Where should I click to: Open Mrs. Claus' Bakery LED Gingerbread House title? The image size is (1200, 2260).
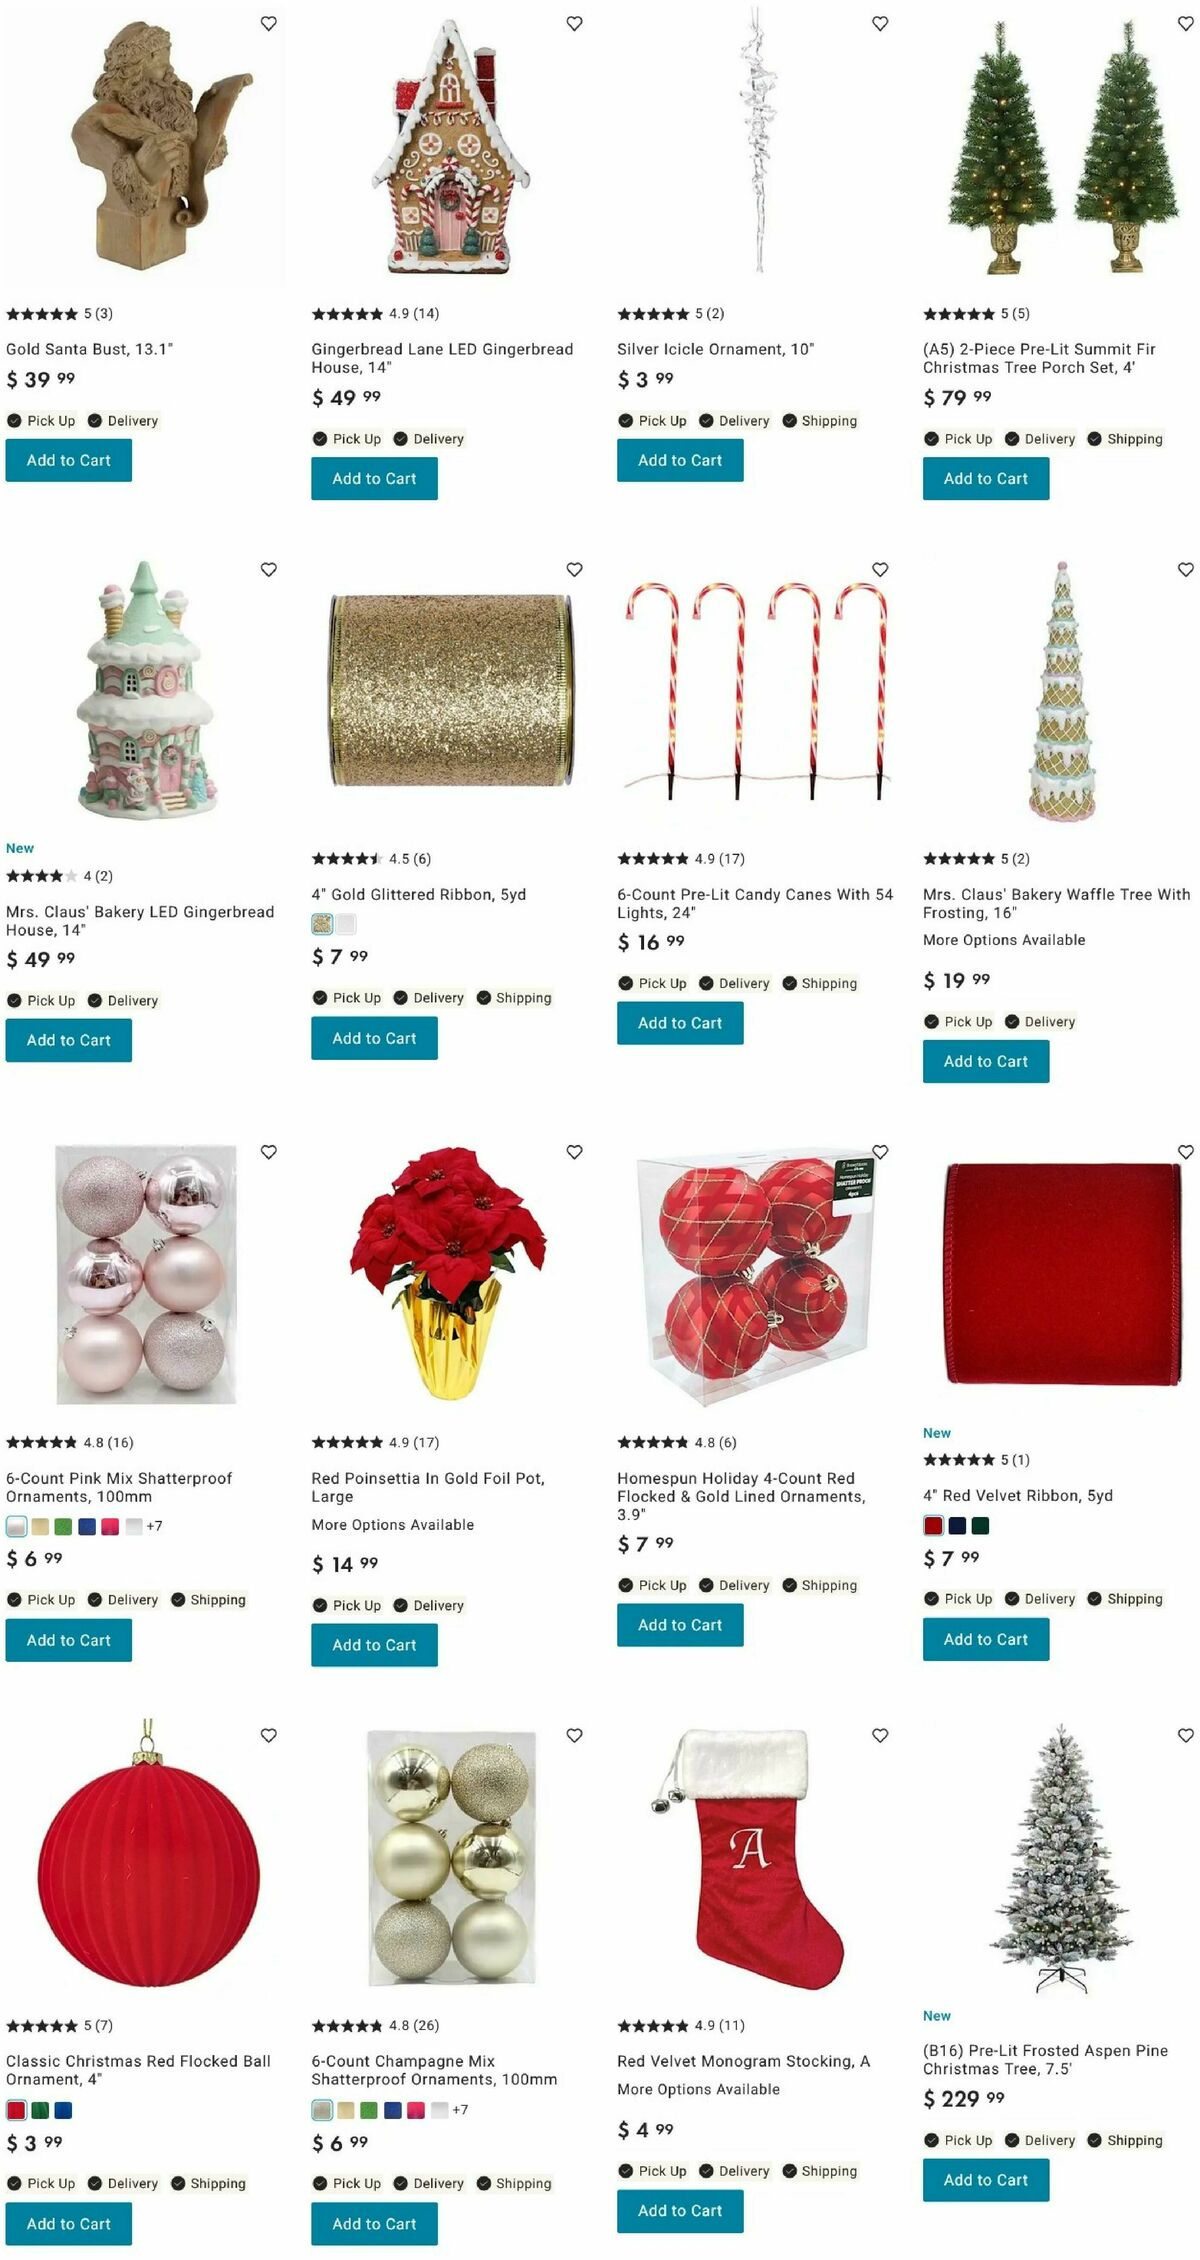(x=140, y=921)
